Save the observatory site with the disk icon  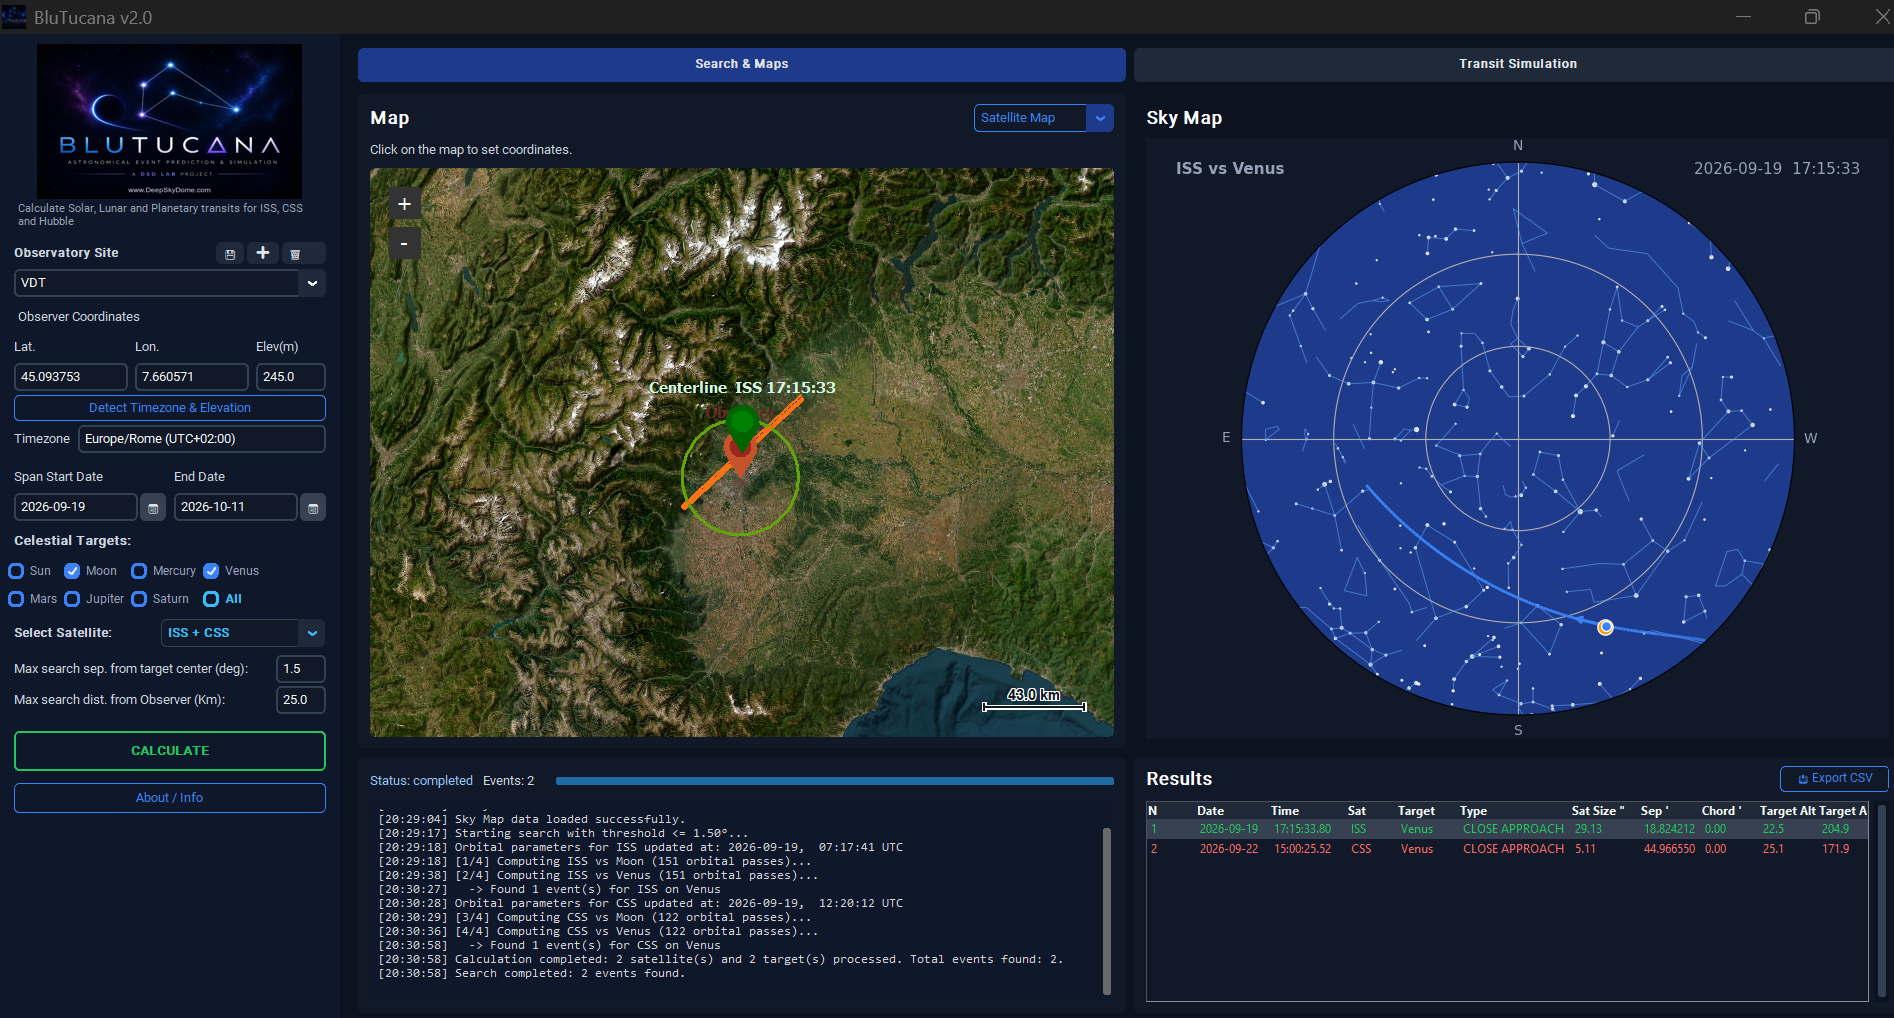point(230,254)
